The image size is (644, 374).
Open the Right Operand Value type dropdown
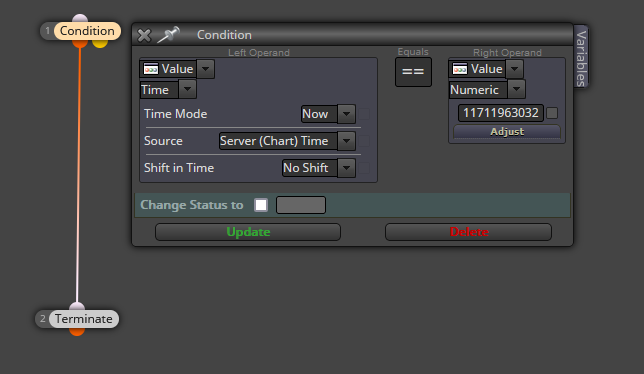tap(515, 69)
